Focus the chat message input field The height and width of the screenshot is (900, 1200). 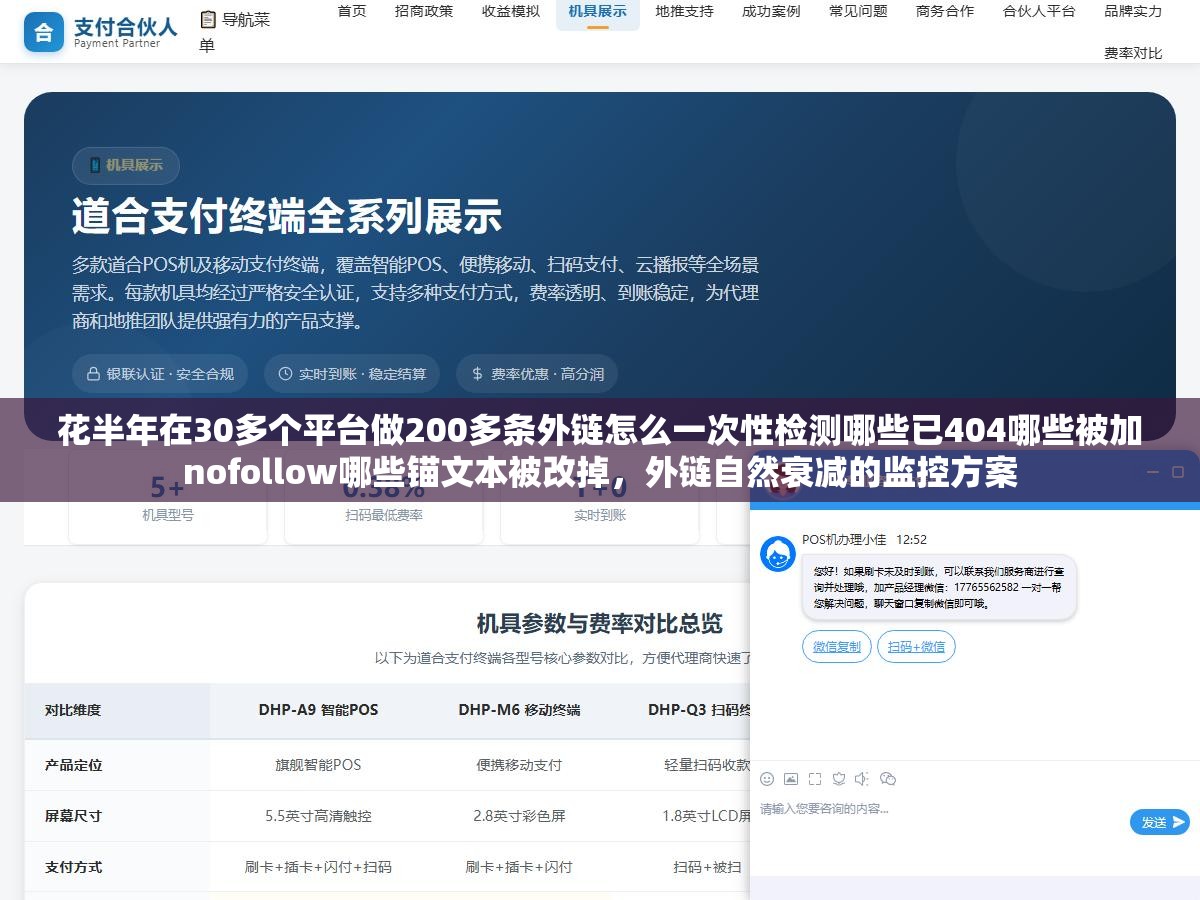940,820
